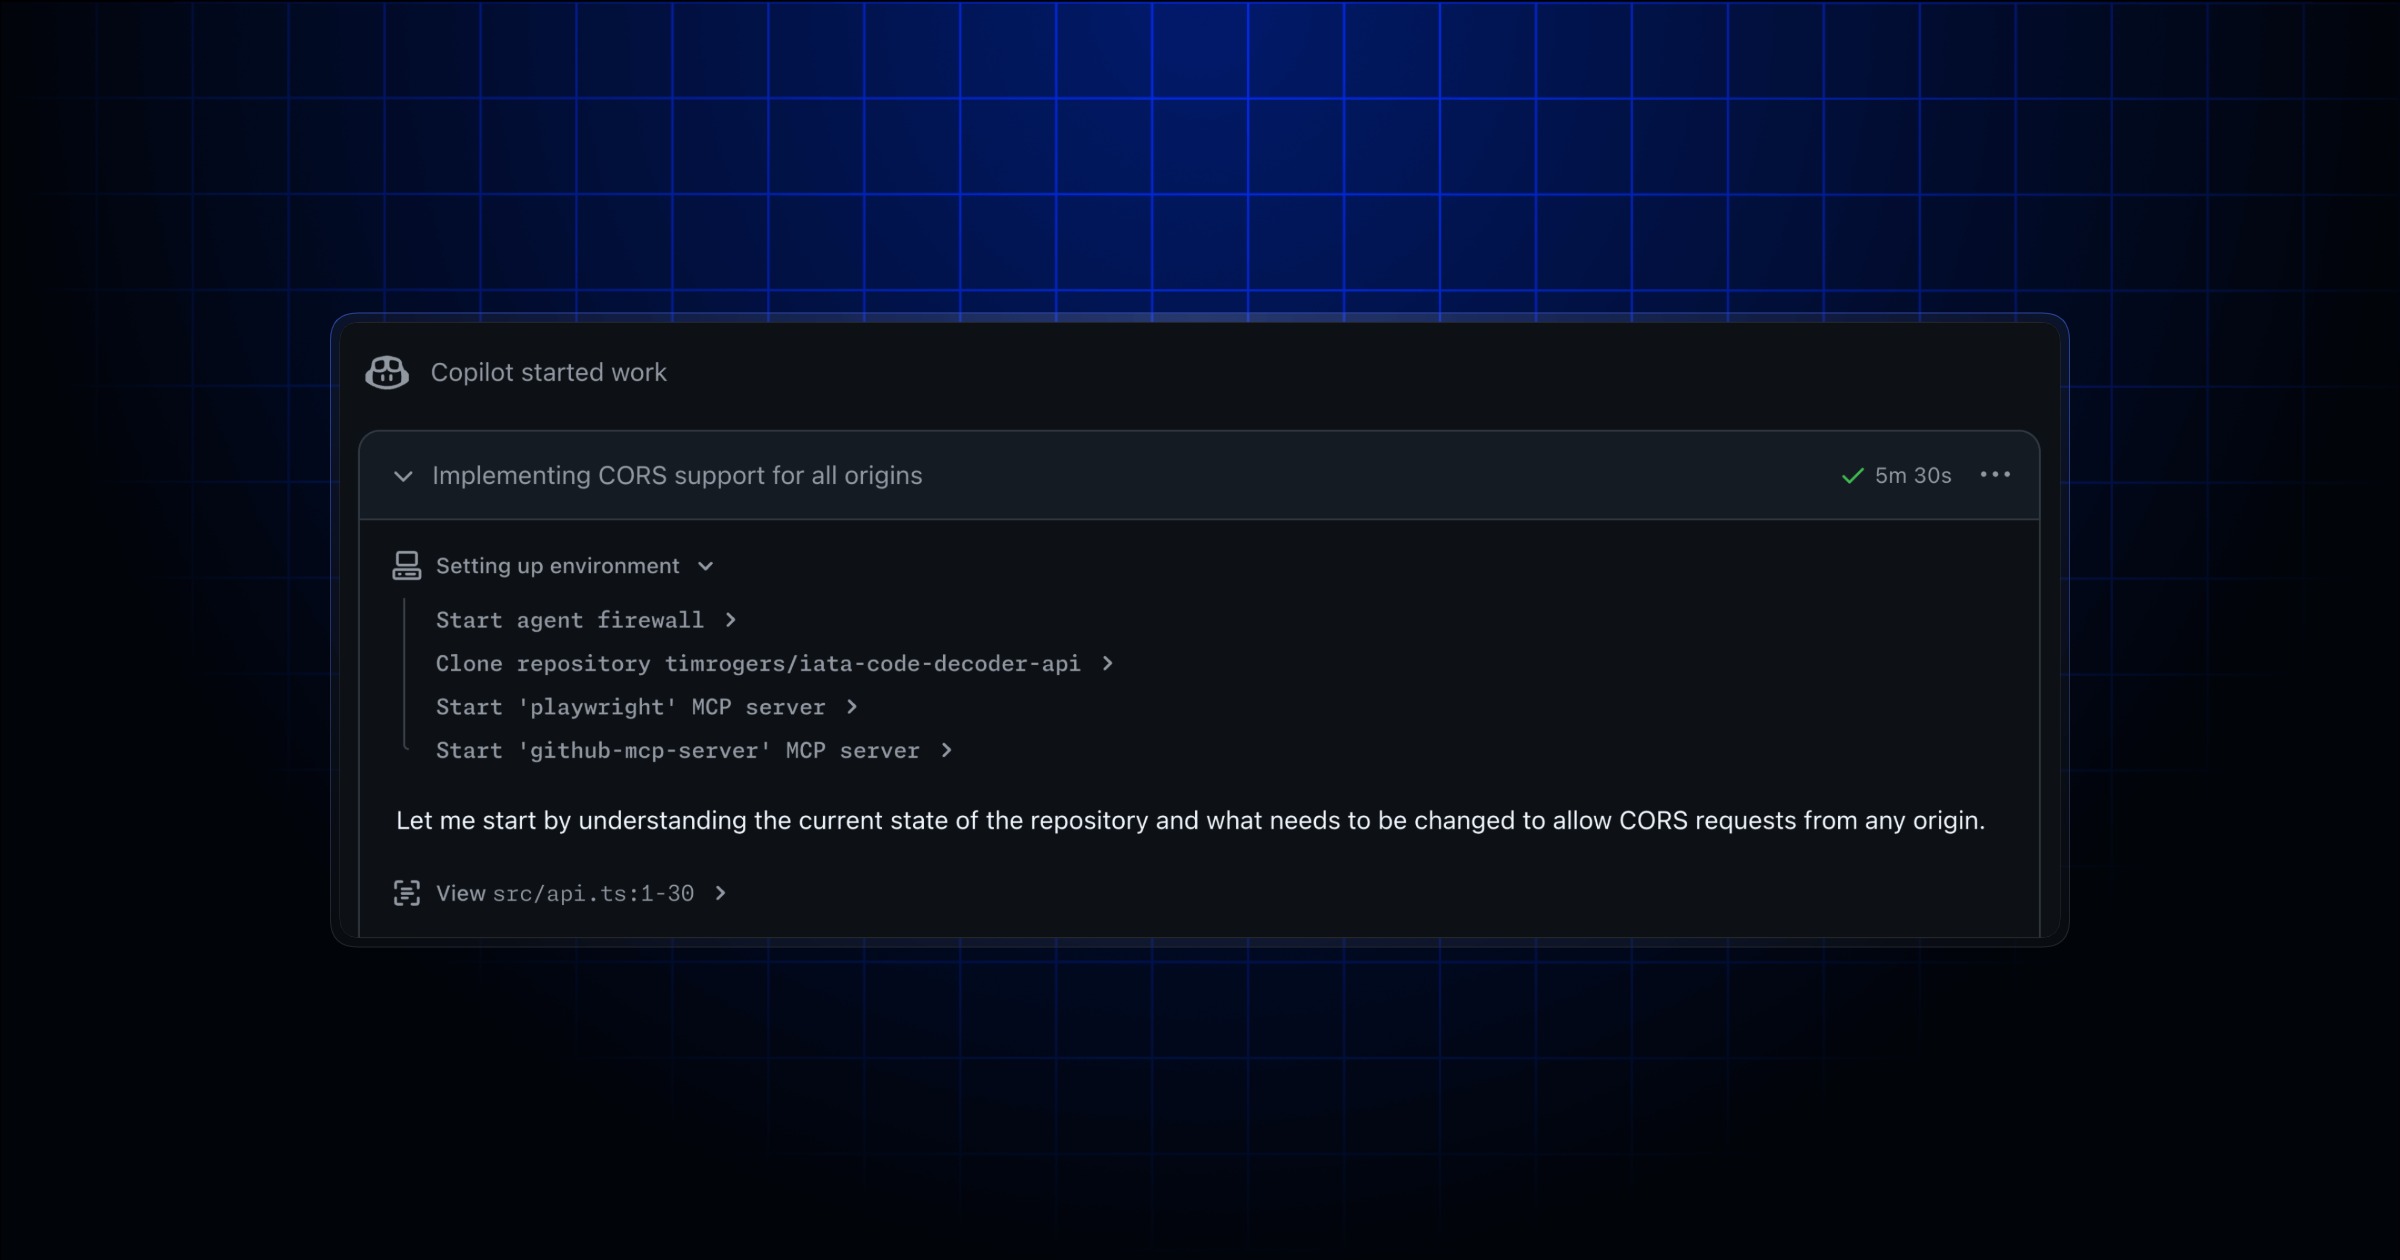Open the three-dot options menu
This screenshot has height=1260, width=2400.
point(1994,475)
